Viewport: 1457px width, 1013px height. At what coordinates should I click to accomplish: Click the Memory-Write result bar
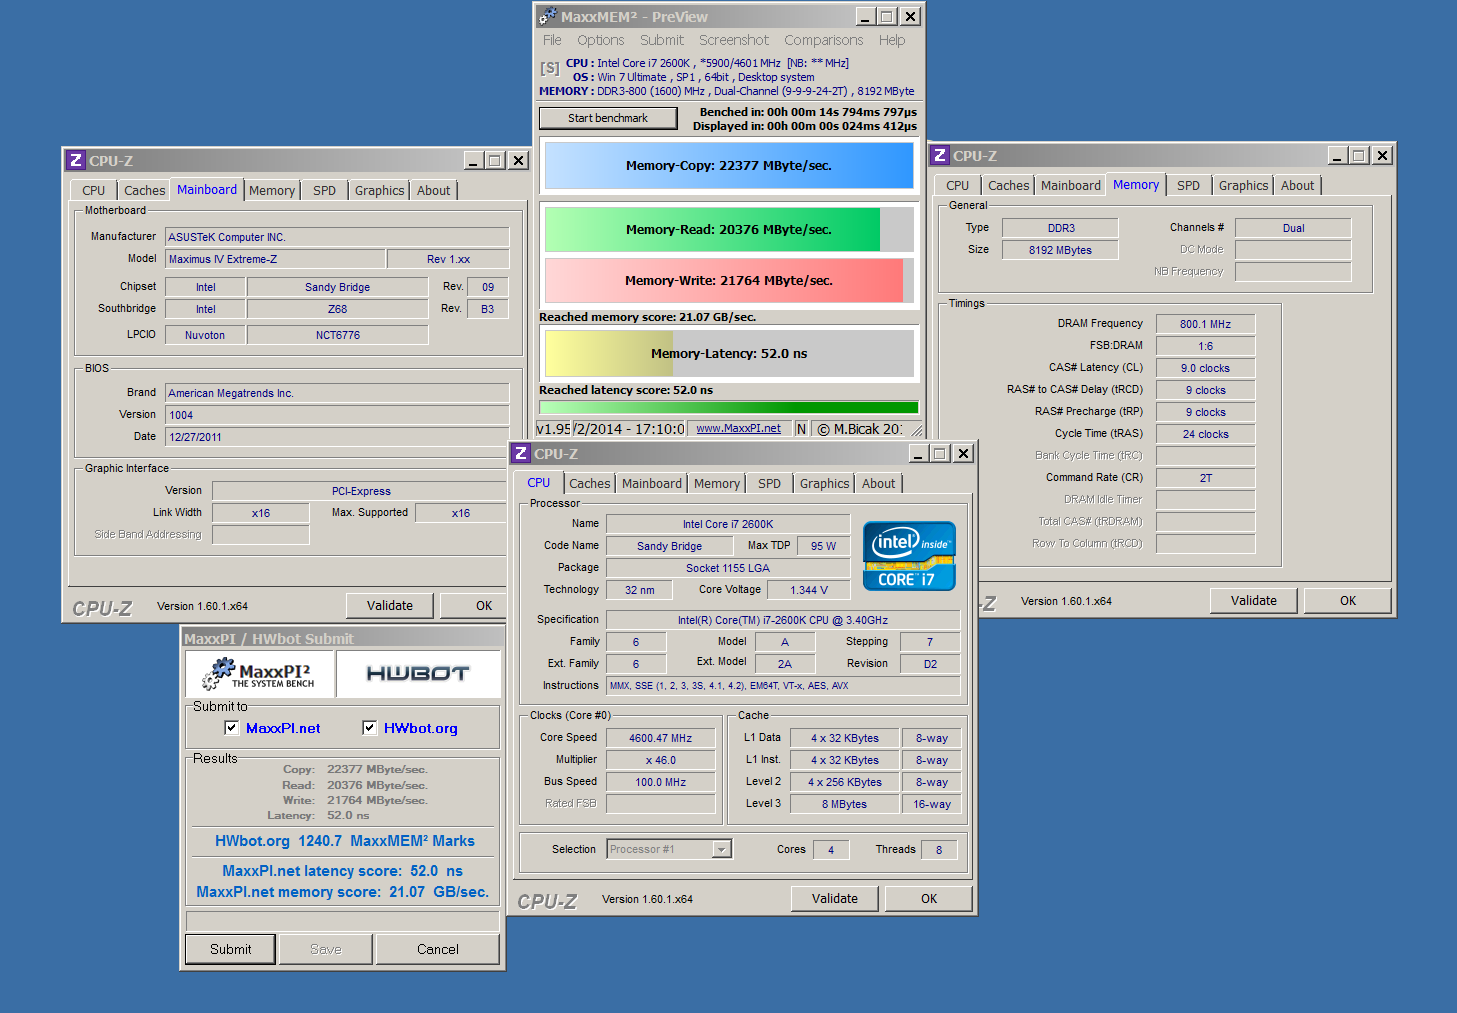point(729,281)
